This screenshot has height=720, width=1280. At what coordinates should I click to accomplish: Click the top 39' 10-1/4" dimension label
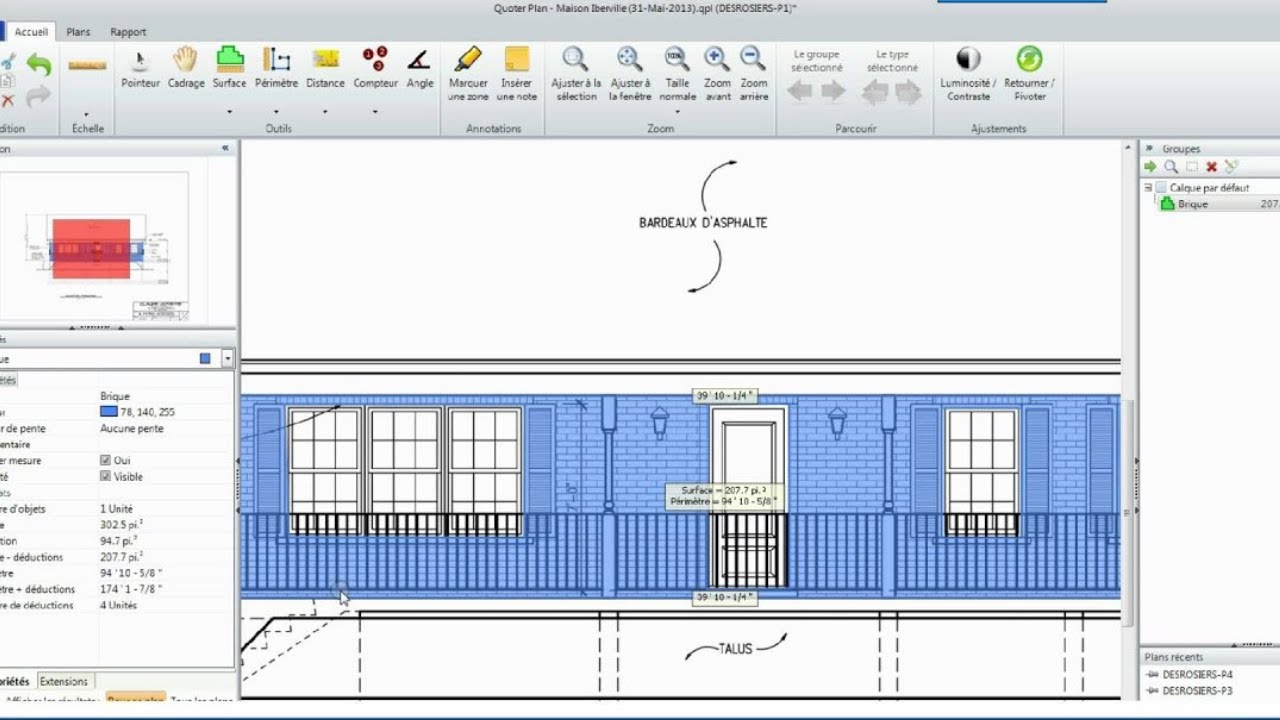pos(725,396)
